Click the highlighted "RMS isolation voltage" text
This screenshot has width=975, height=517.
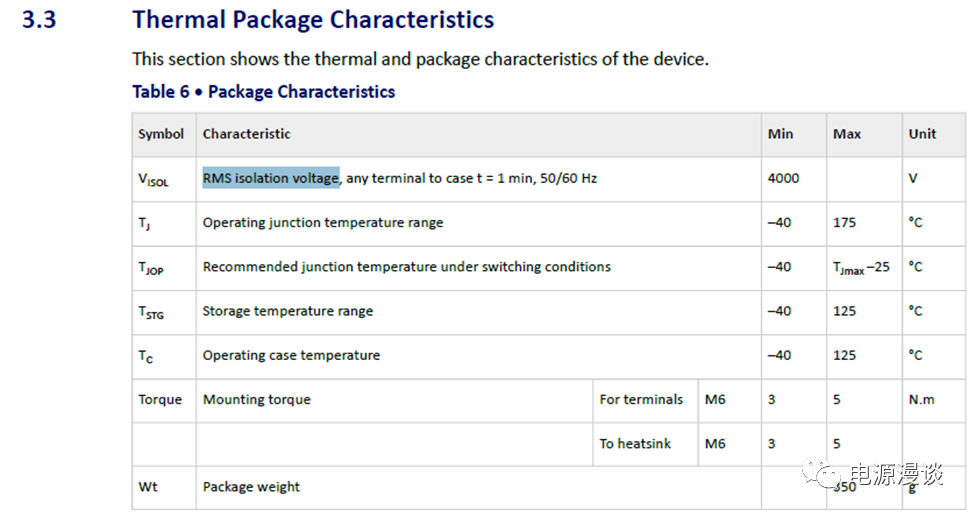coord(271,178)
